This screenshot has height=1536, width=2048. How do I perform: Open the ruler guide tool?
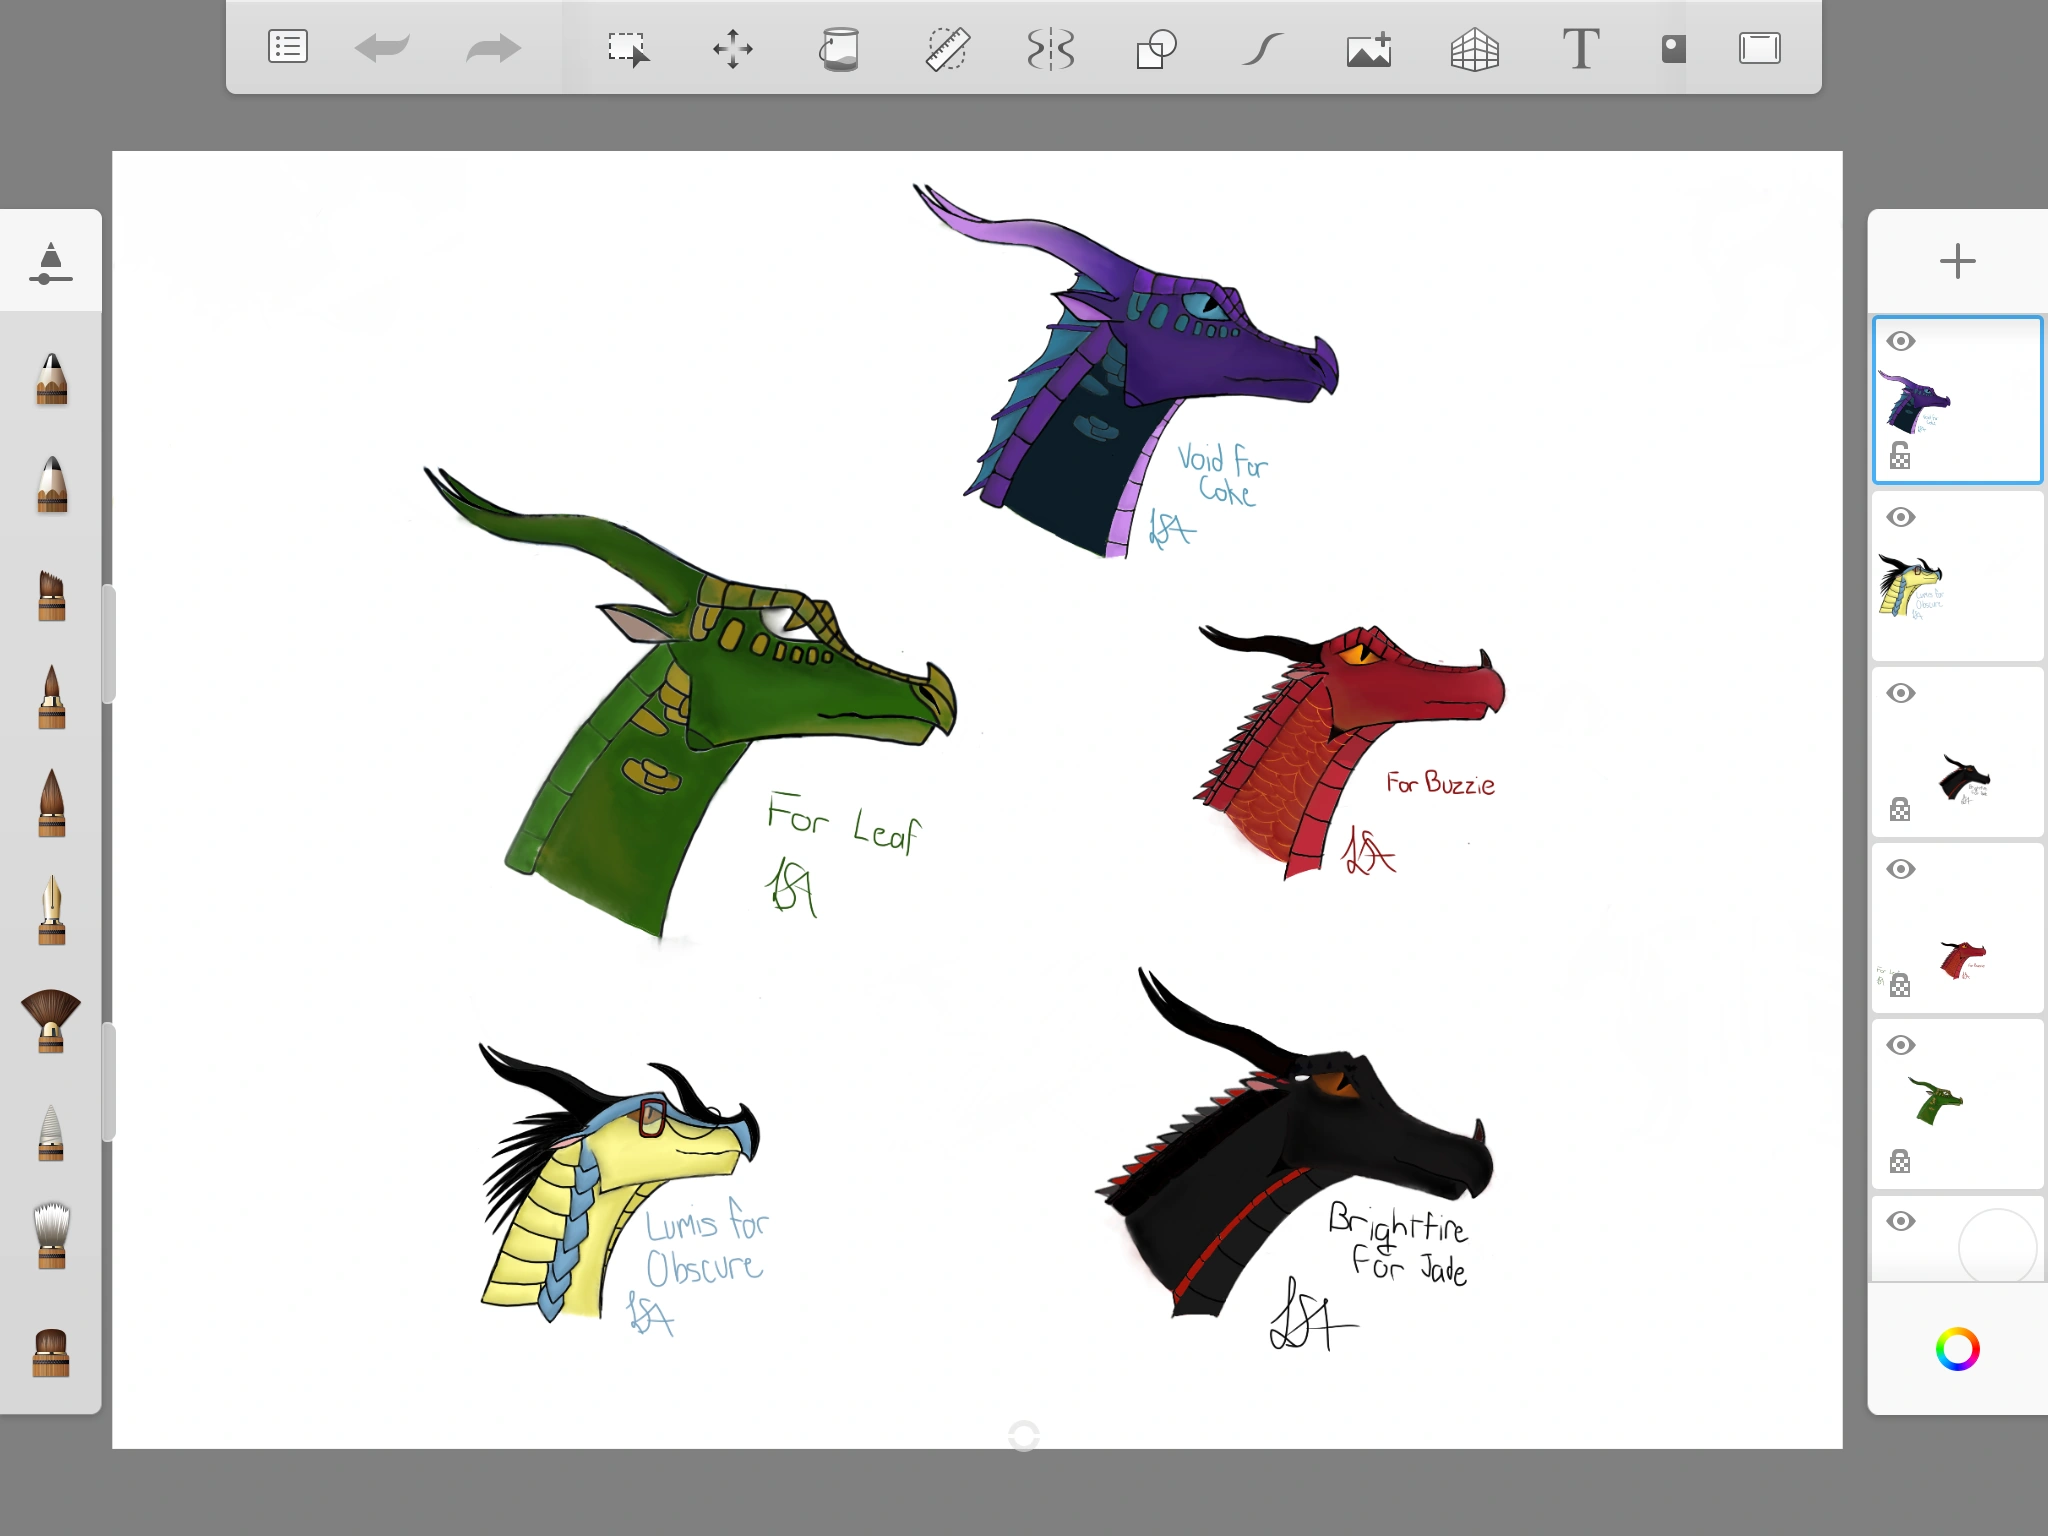pos(946,48)
